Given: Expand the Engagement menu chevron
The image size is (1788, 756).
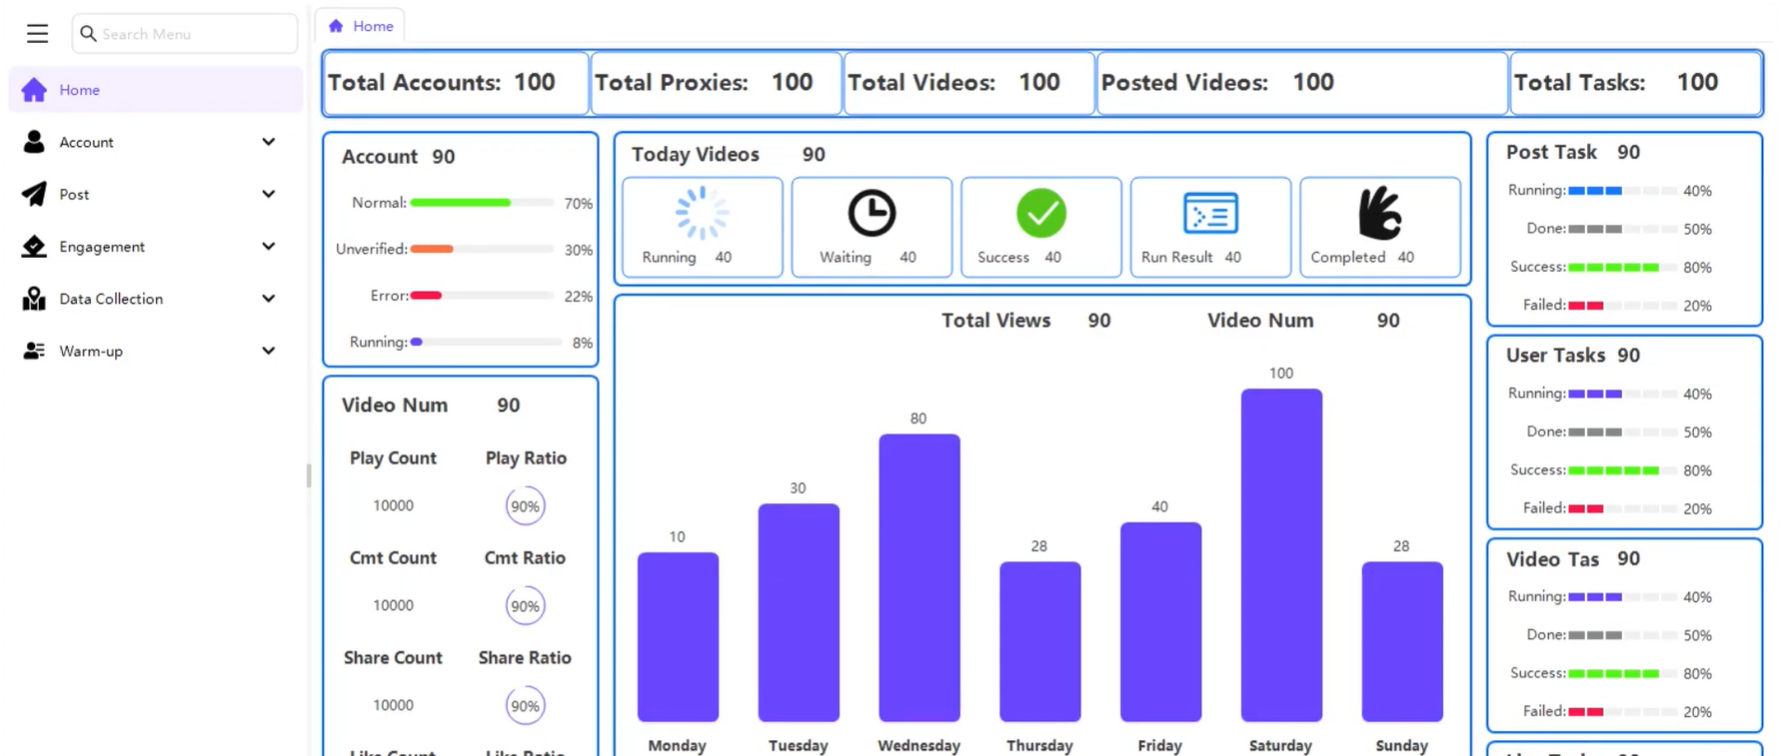Looking at the screenshot, I should coord(268,246).
